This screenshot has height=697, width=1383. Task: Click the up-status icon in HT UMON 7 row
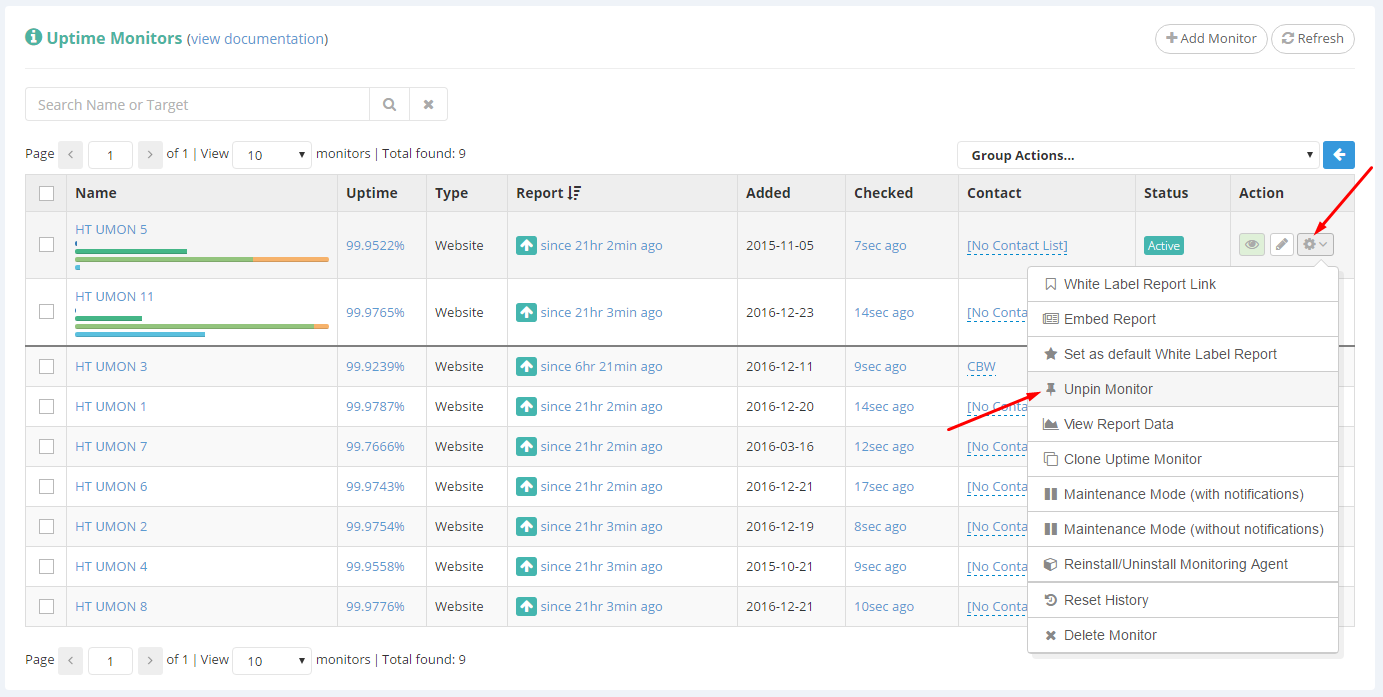tap(526, 446)
